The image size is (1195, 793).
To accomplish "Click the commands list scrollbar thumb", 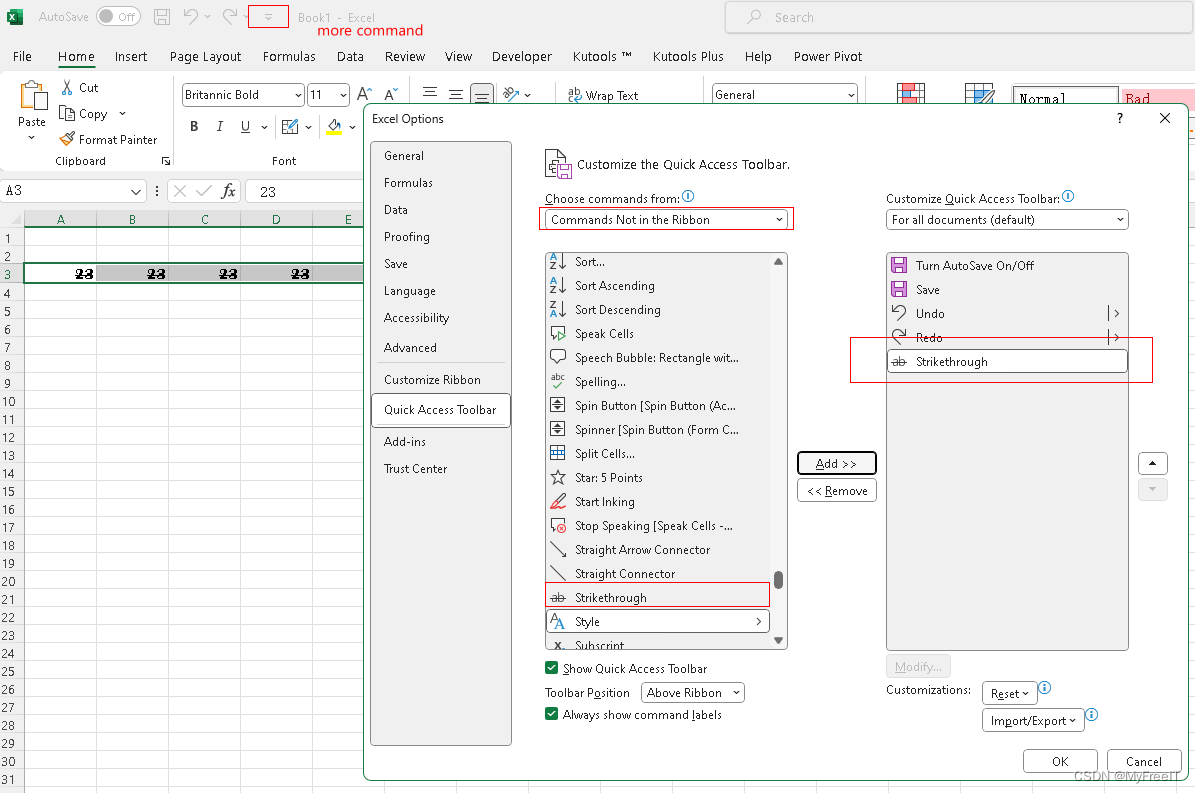I will tap(778, 580).
